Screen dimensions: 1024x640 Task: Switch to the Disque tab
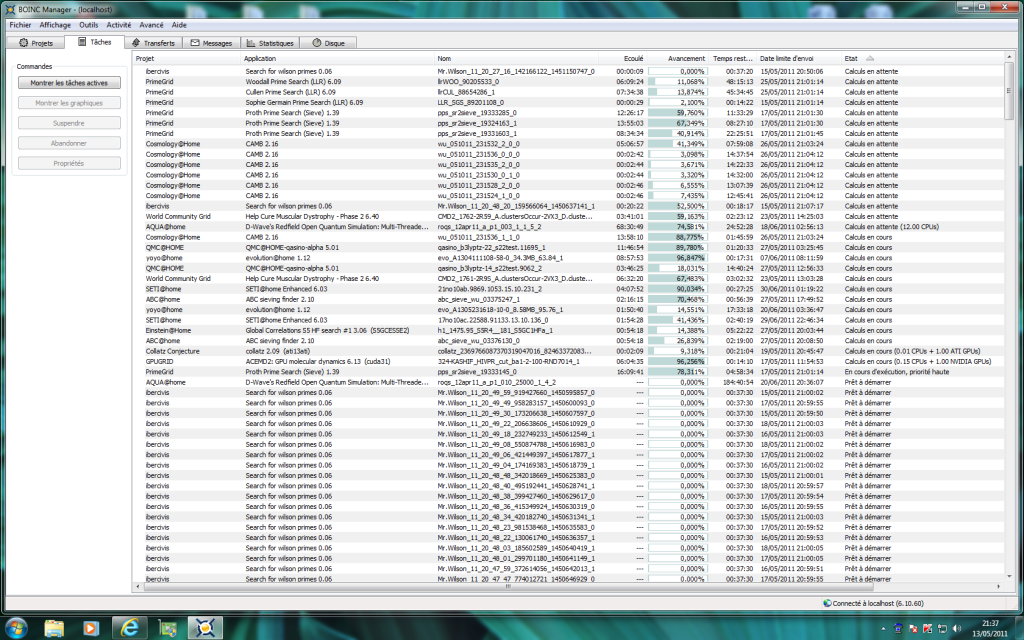pyautogui.click(x=328, y=43)
